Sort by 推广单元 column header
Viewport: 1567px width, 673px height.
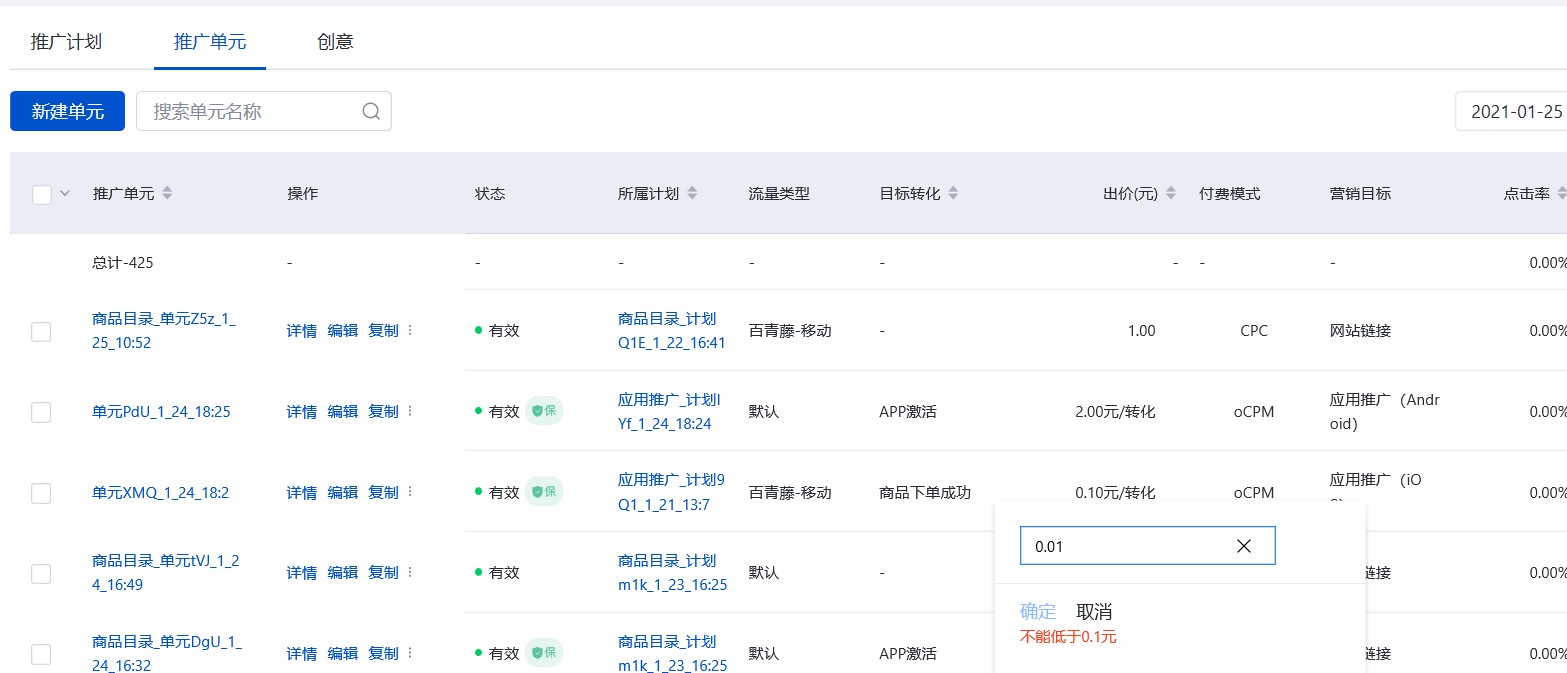coord(167,193)
